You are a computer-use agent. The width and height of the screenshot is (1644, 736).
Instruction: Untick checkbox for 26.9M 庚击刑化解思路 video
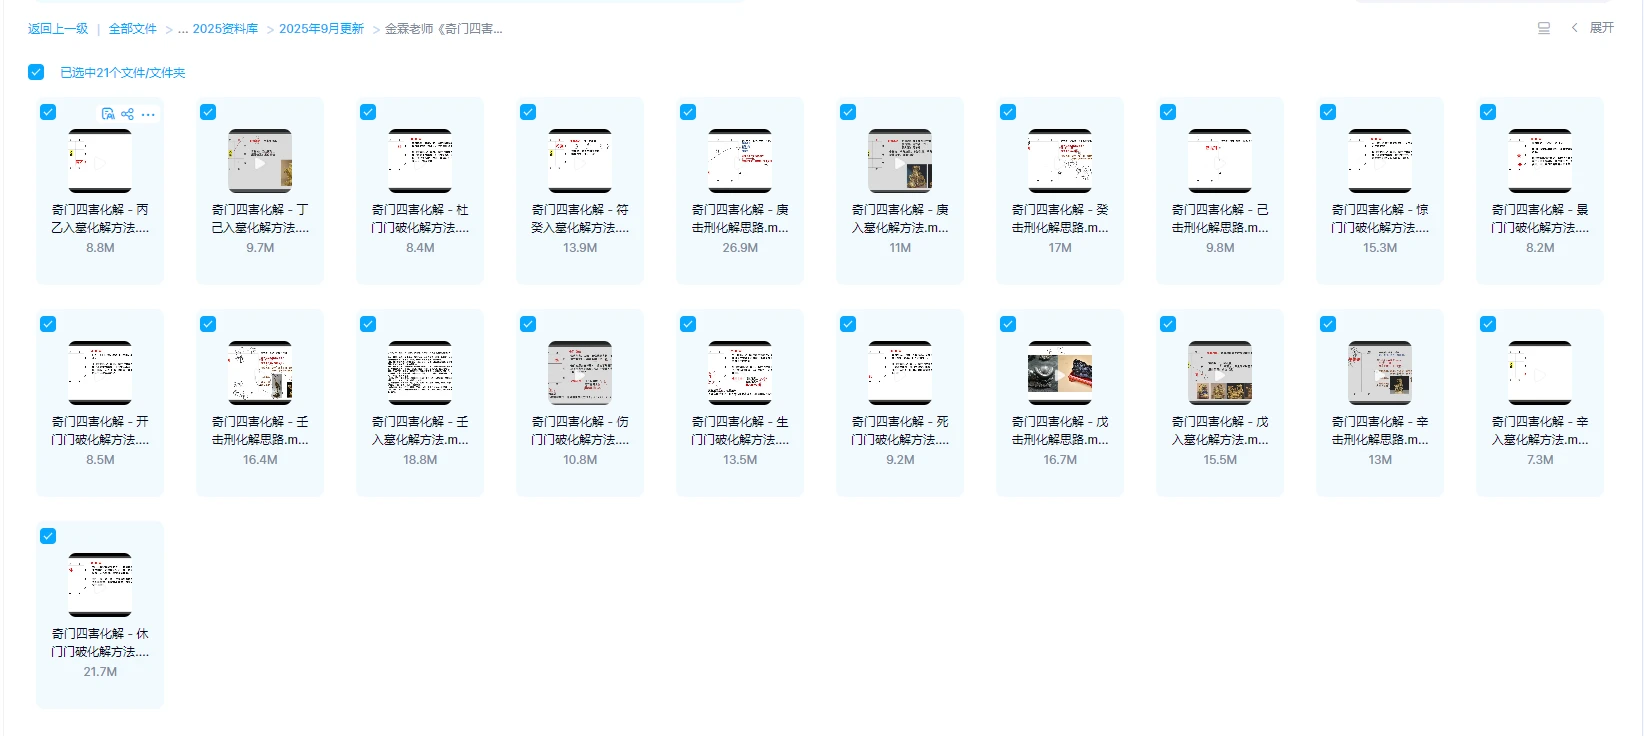click(x=688, y=112)
